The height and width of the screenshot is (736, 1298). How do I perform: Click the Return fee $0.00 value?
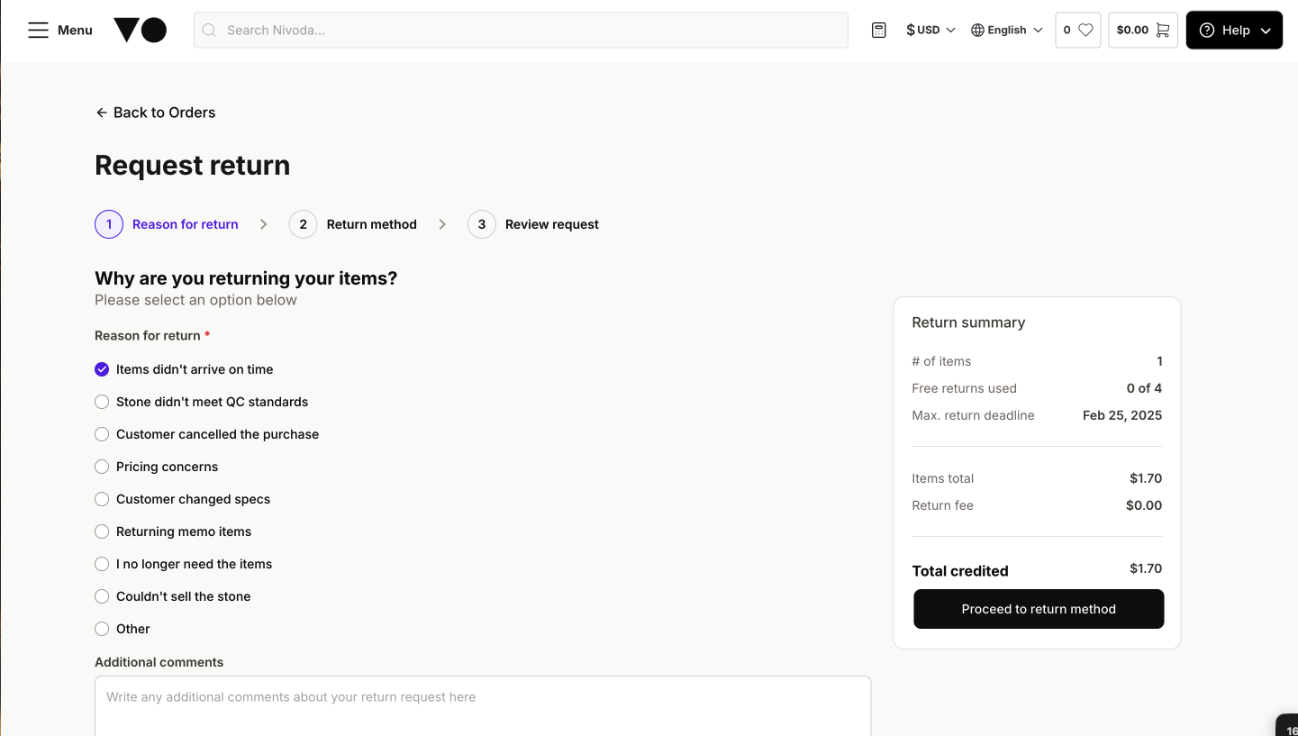coord(1144,505)
